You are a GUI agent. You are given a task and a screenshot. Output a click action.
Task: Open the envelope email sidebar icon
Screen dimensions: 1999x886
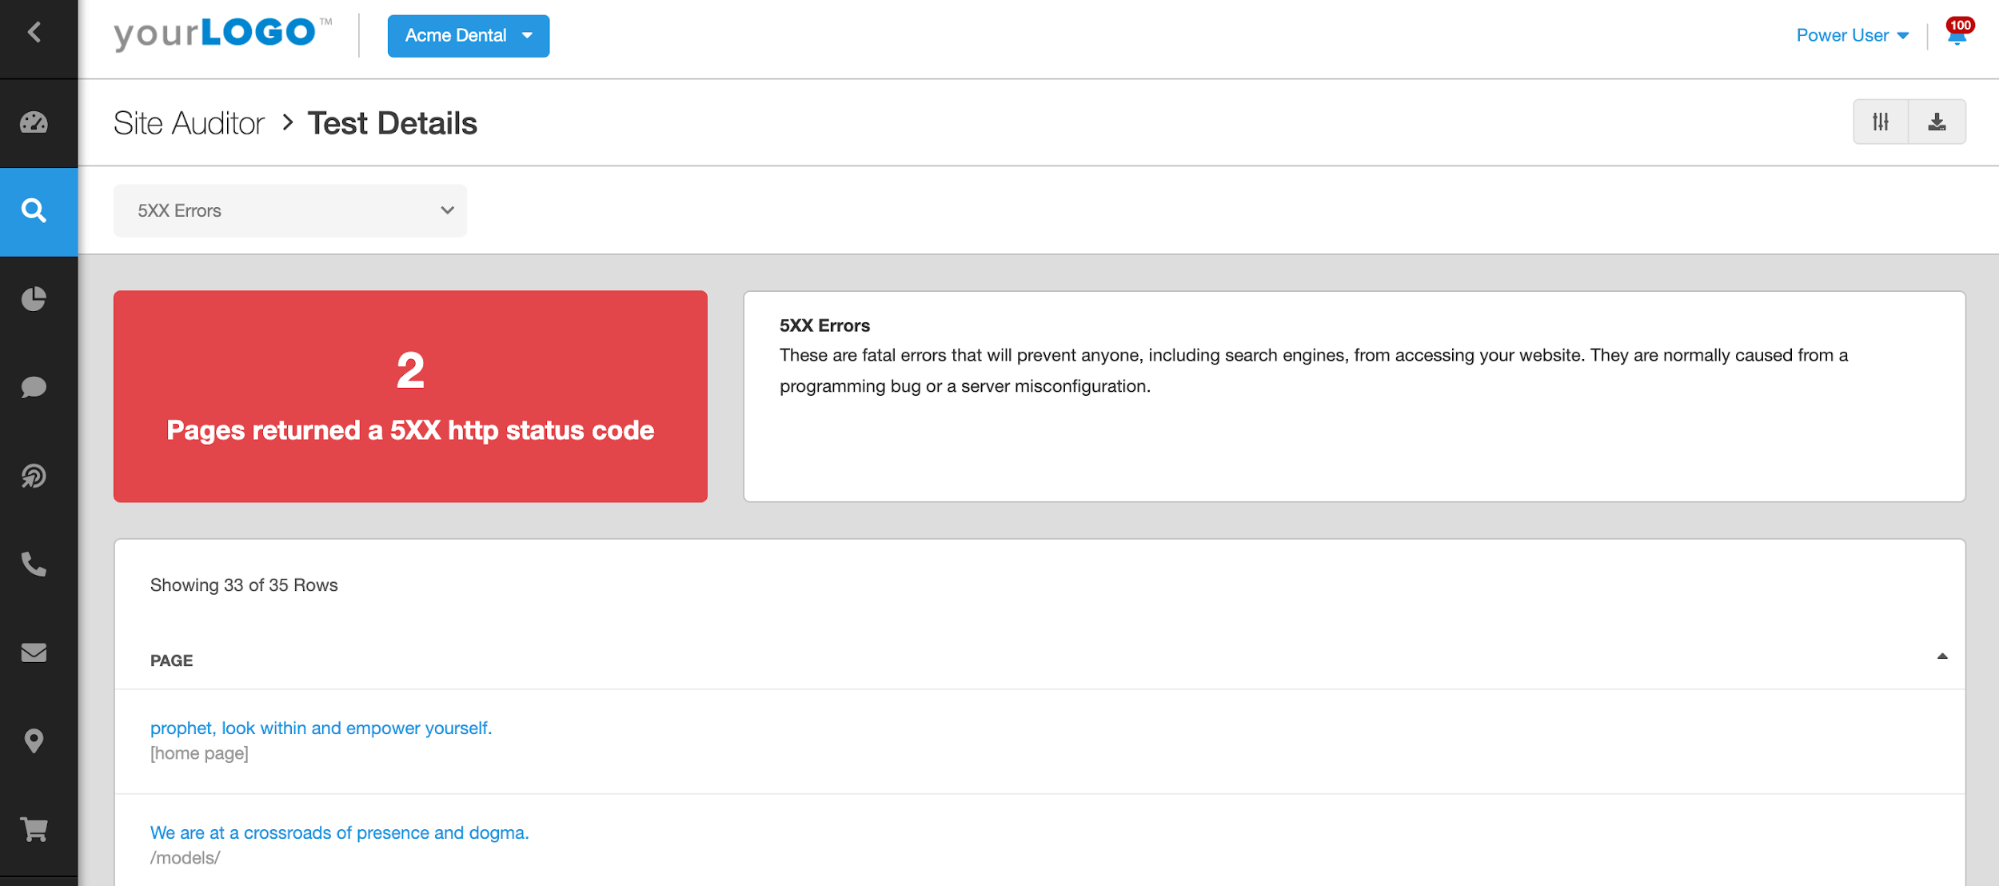[34, 653]
